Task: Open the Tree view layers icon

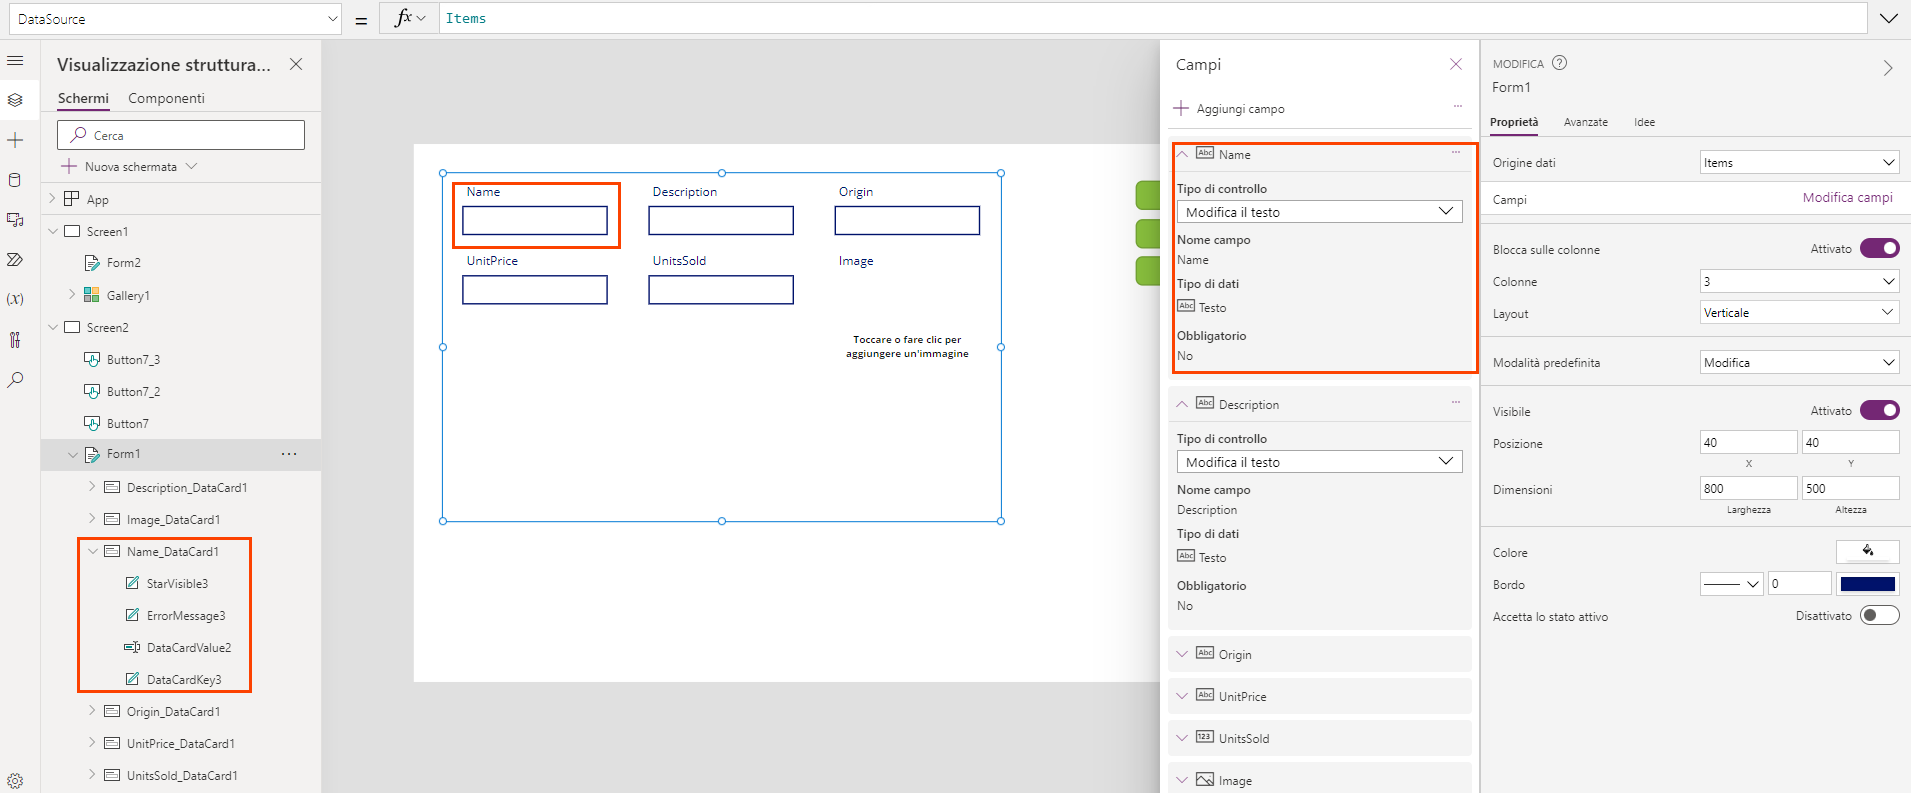Action: (x=15, y=100)
